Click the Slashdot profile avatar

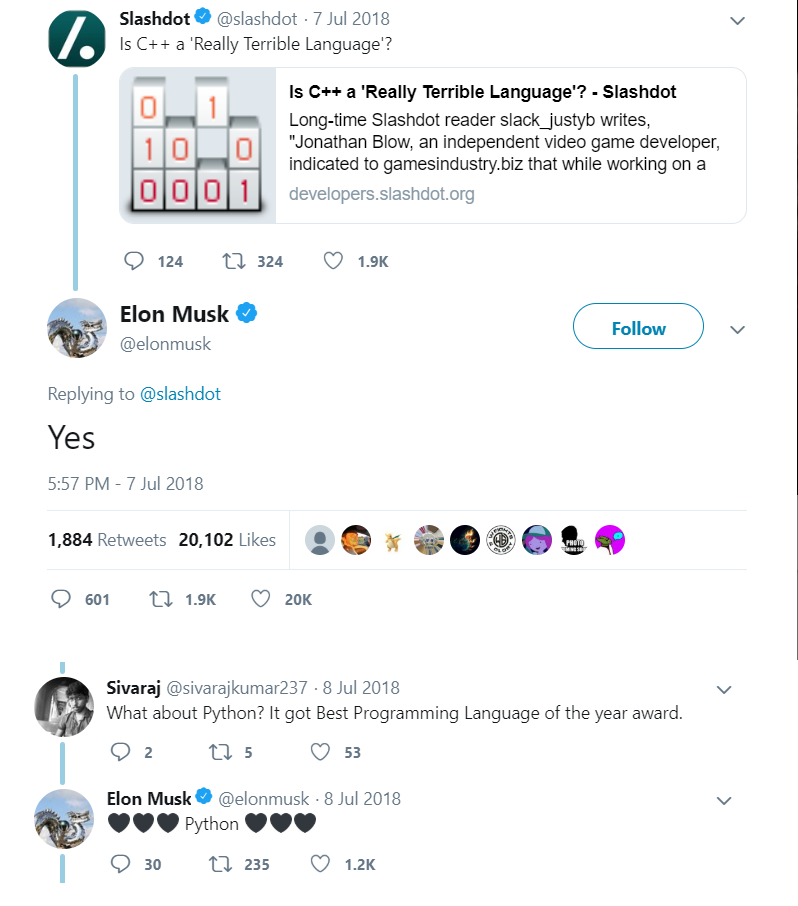tap(77, 36)
